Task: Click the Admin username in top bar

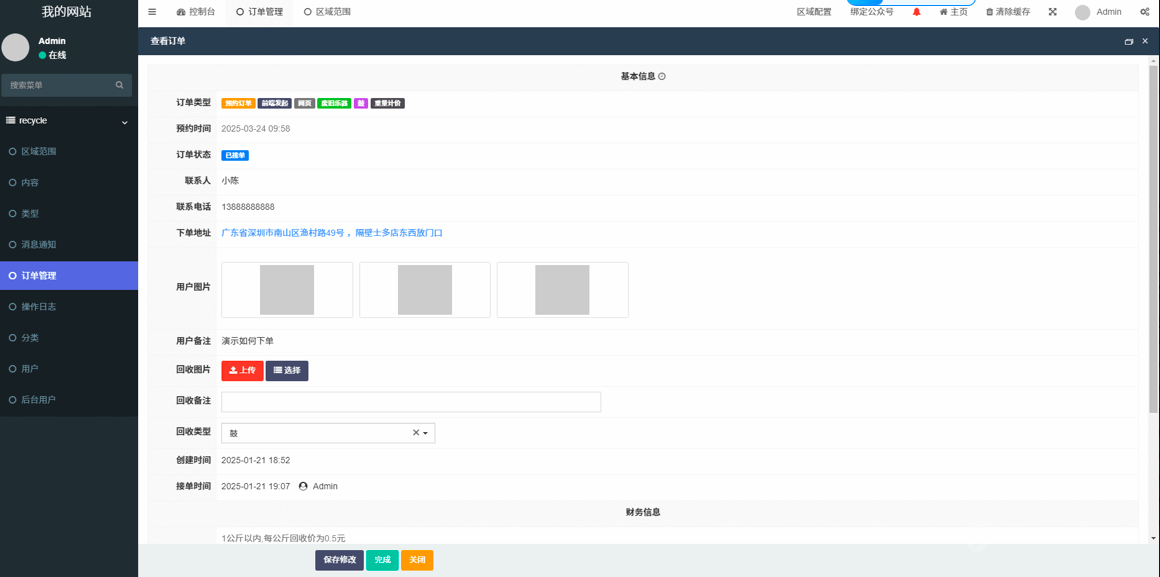Action: 1109,12
